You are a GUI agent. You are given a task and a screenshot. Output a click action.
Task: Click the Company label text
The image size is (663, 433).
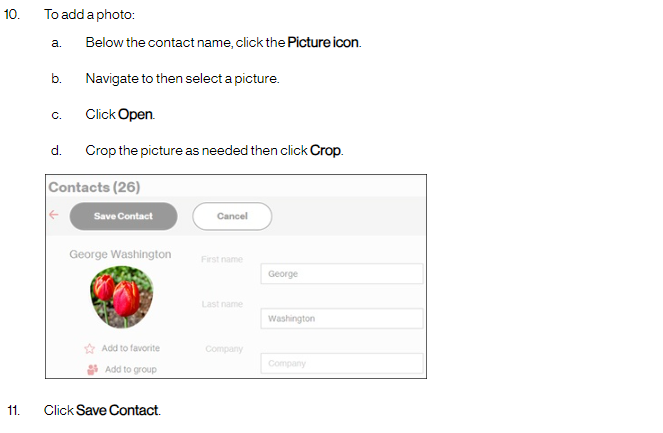[224, 349]
